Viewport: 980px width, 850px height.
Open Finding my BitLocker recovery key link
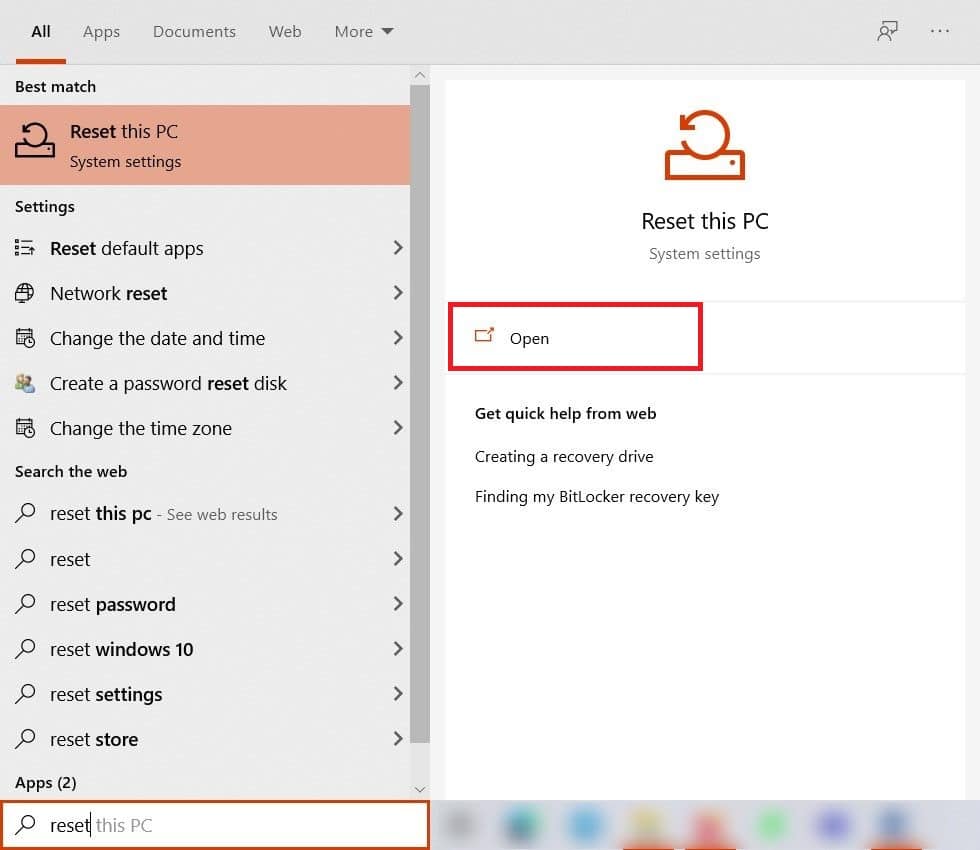596,496
